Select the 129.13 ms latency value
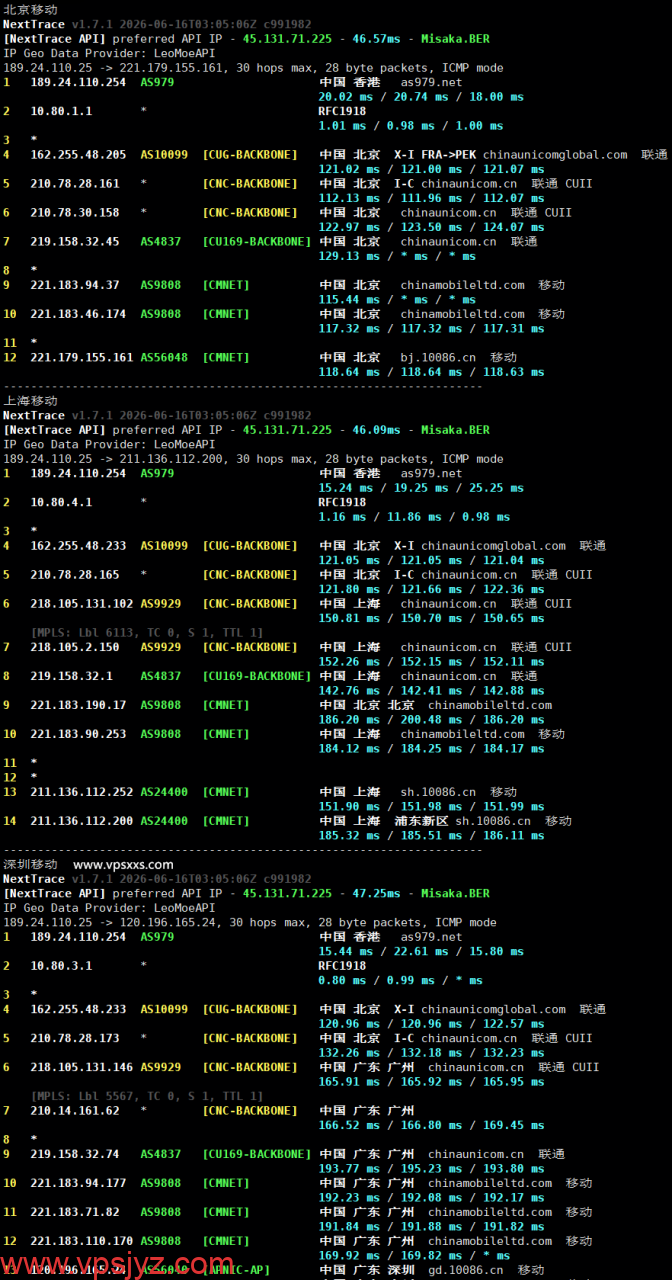 pos(349,256)
